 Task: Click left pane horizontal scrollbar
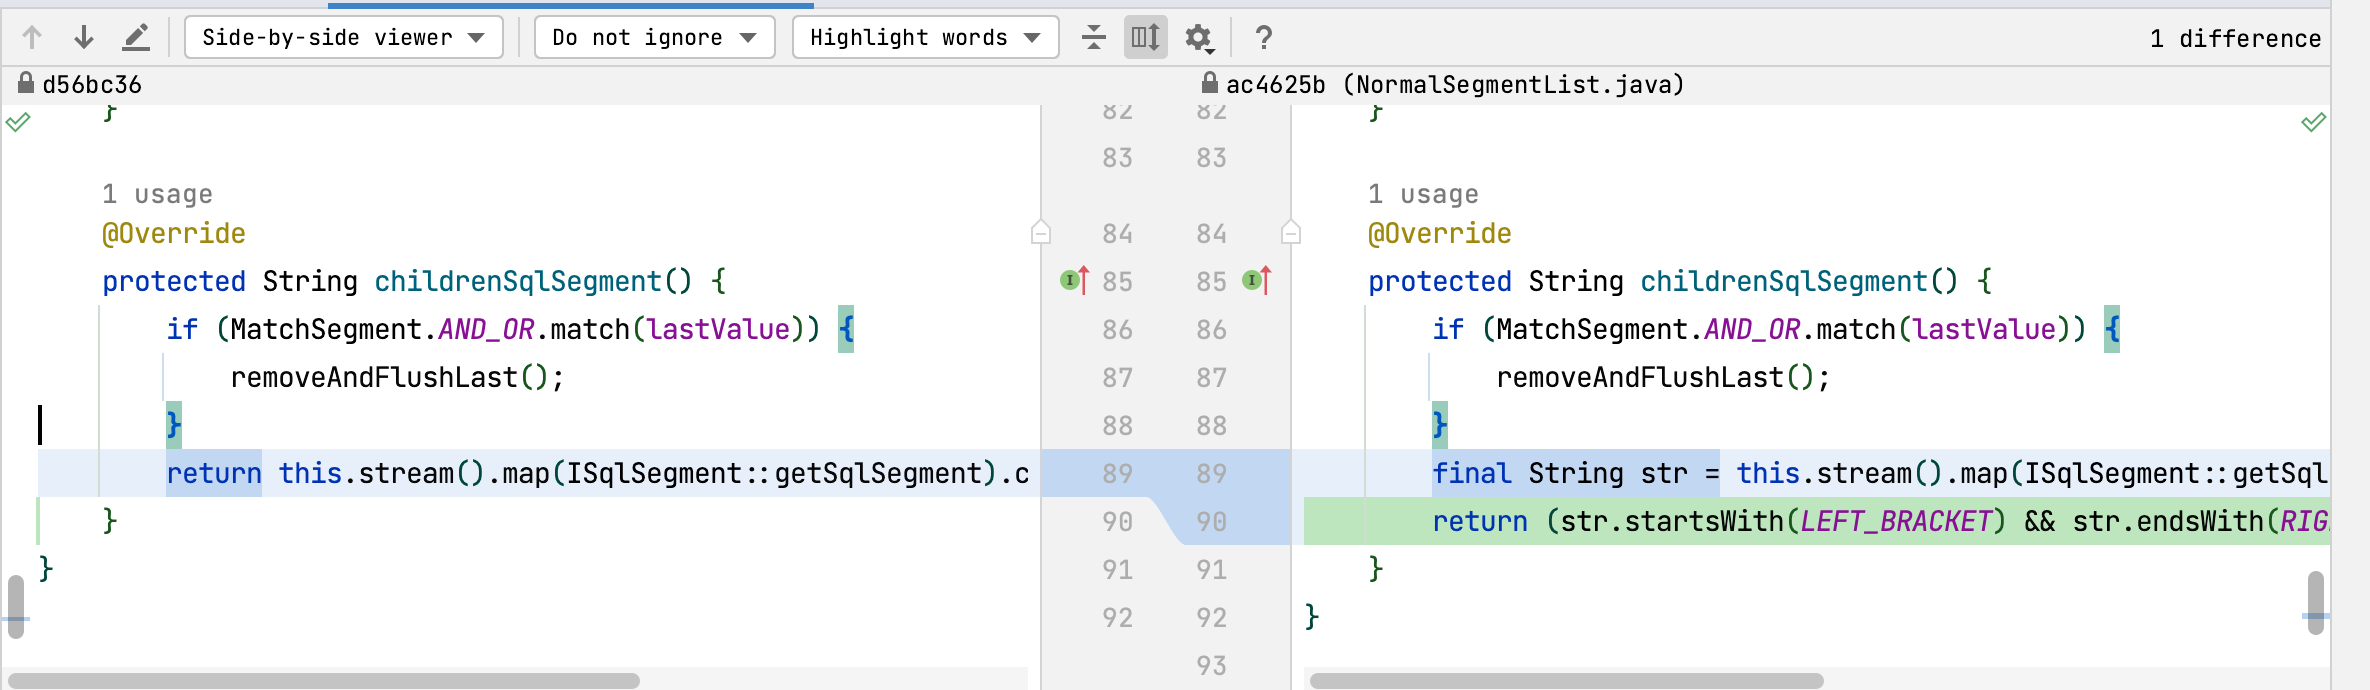coord(324,681)
